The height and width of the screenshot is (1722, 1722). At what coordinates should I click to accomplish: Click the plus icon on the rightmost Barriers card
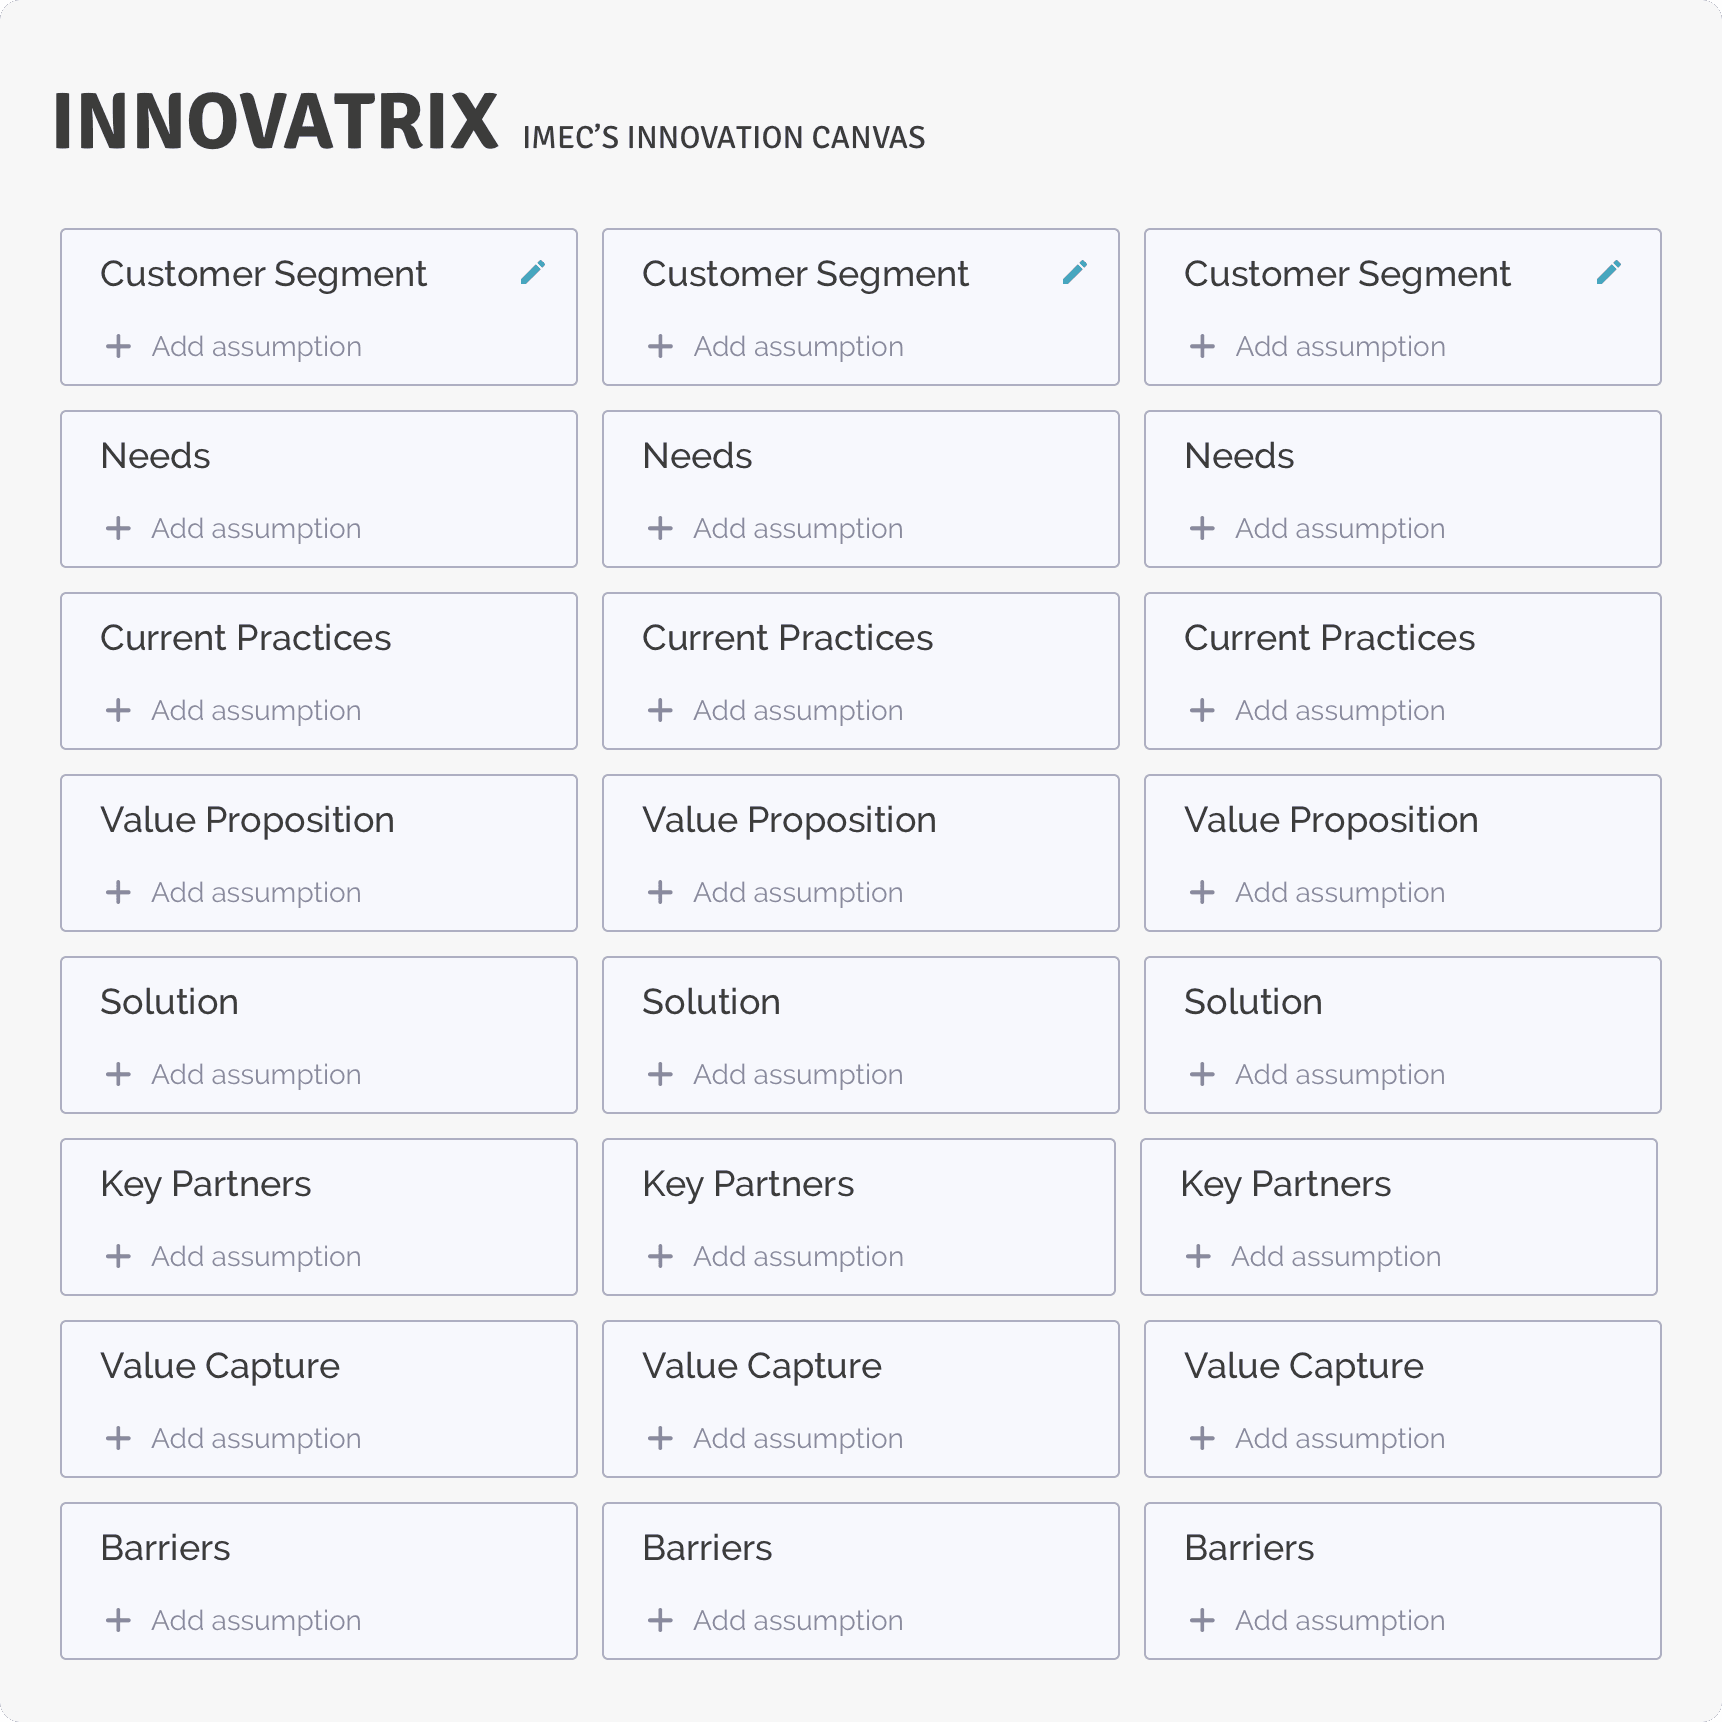pyautogui.click(x=1202, y=1620)
